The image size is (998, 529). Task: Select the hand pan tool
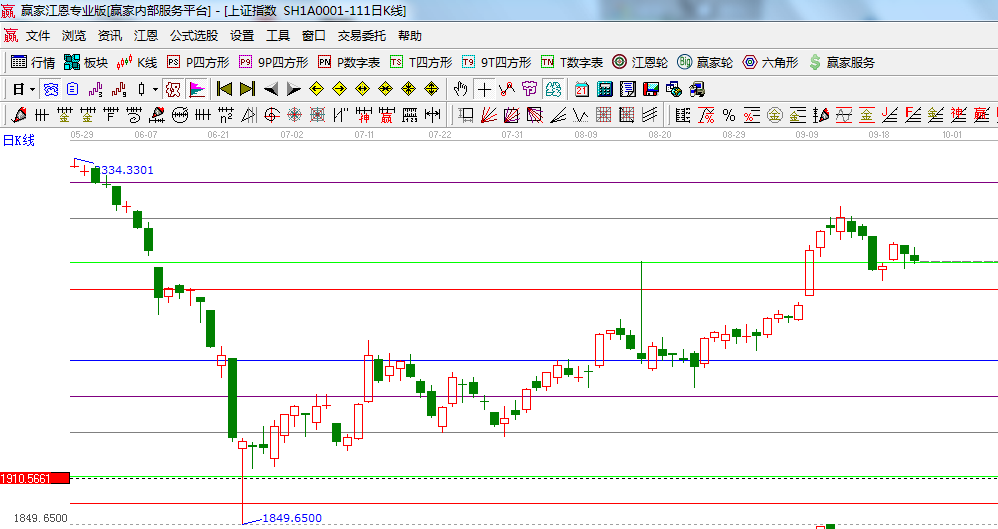[461, 89]
